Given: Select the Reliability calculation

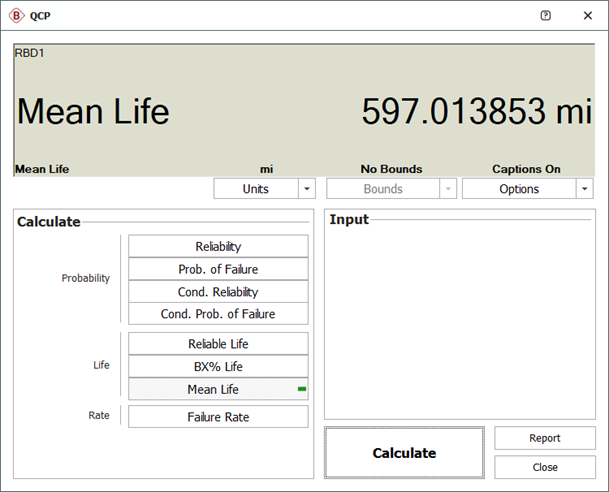Looking at the screenshot, I should (x=218, y=246).
